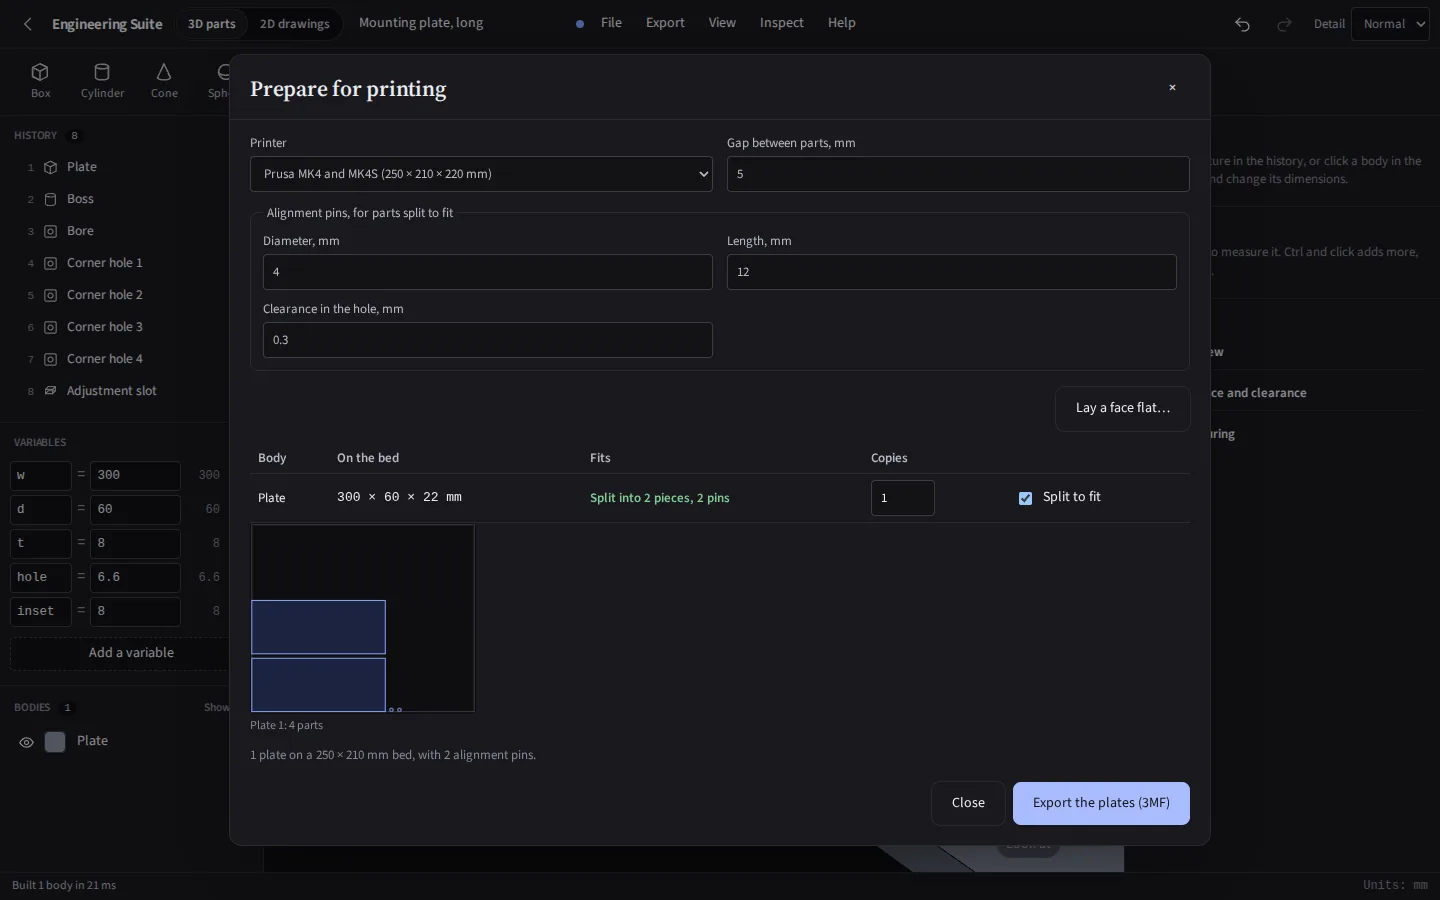Click the Redo arrow icon
This screenshot has height=900, width=1440.
click(x=1284, y=24)
